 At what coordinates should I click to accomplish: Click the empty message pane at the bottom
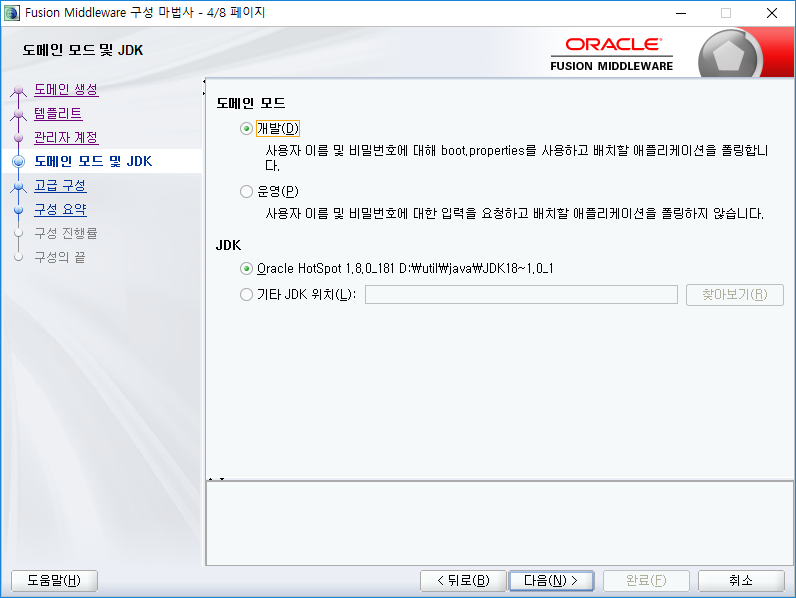click(500, 523)
